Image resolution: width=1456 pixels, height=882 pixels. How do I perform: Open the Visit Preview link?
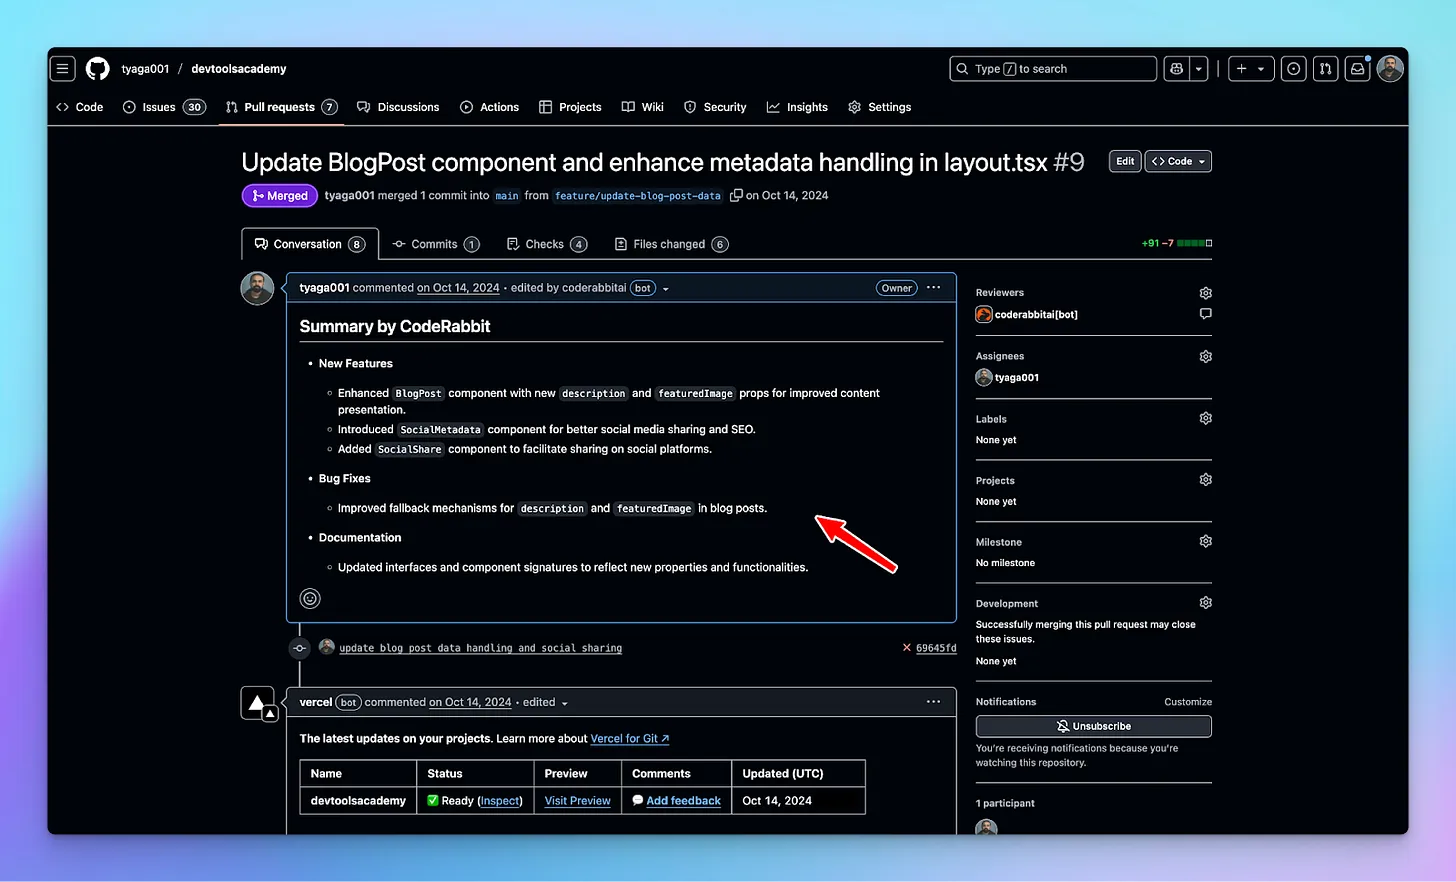[577, 801]
